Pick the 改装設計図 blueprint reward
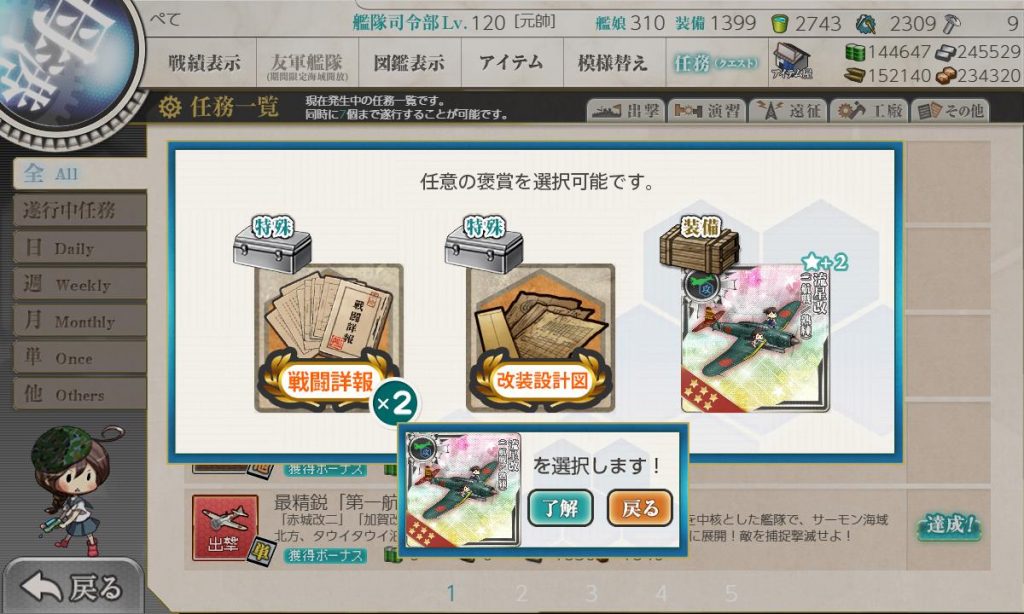The height and width of the screenshot is (614, 1024). (541, 338)
